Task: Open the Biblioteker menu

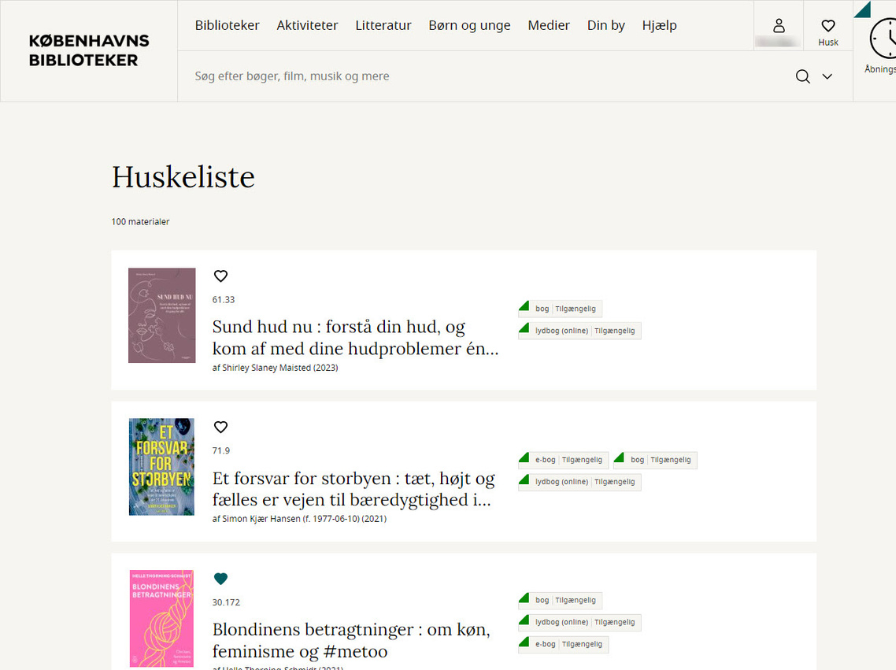Action: click(x=227, y=25)
